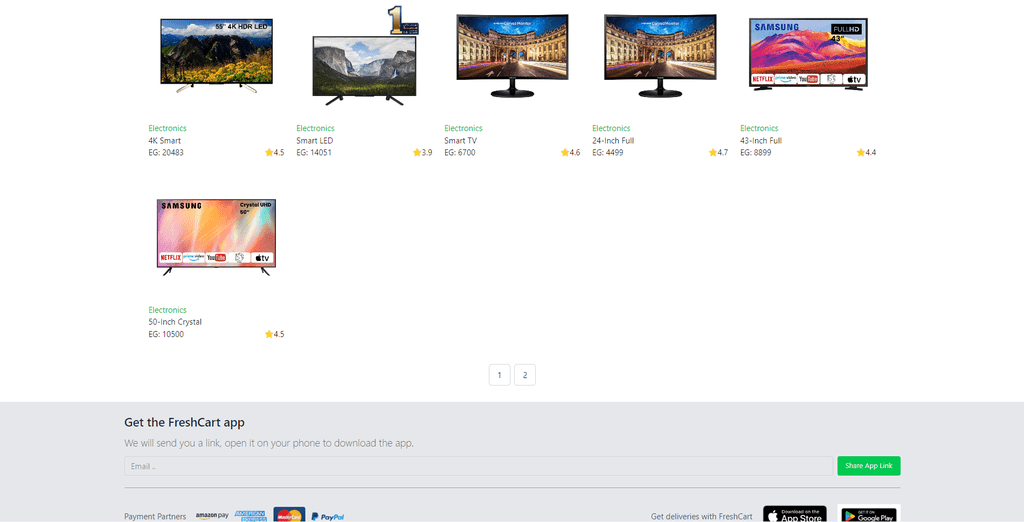
Task: Open the Google Play download badge
Action: 869,514
